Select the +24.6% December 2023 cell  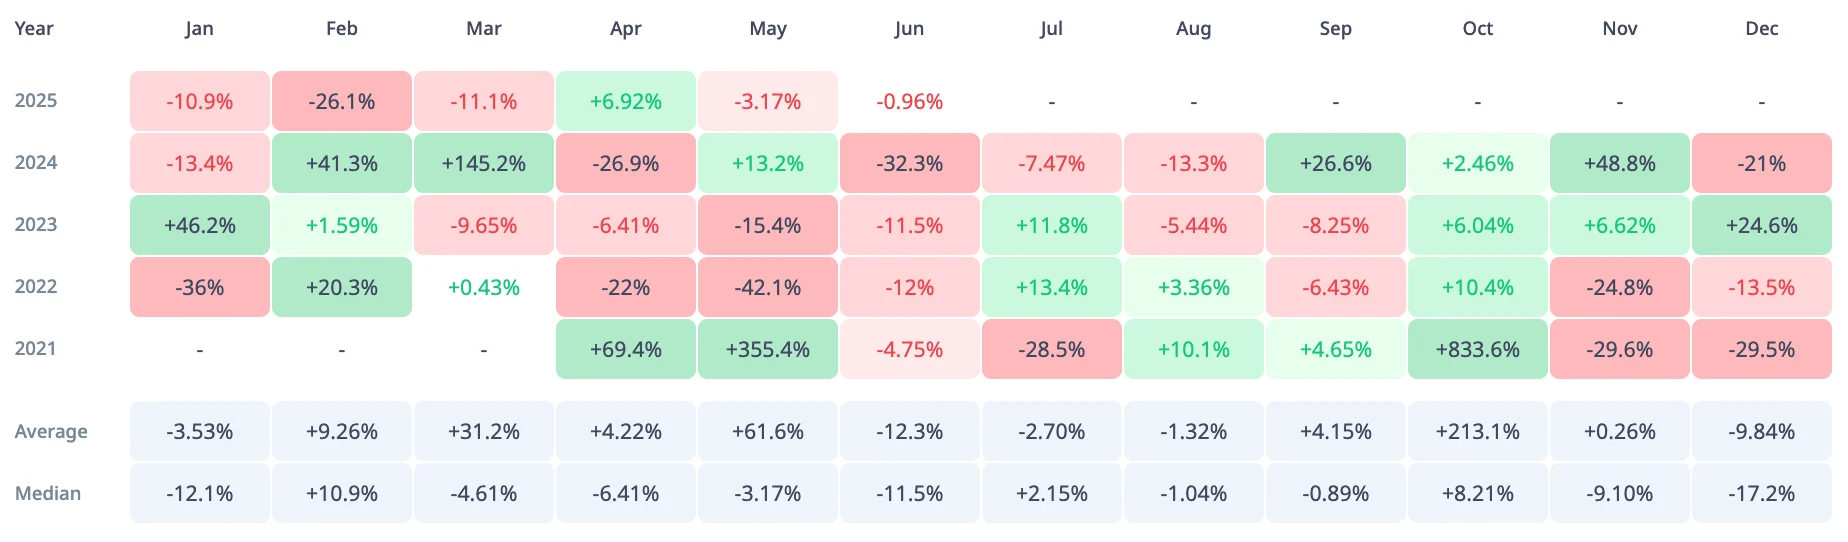click(x=1761, y=226)
